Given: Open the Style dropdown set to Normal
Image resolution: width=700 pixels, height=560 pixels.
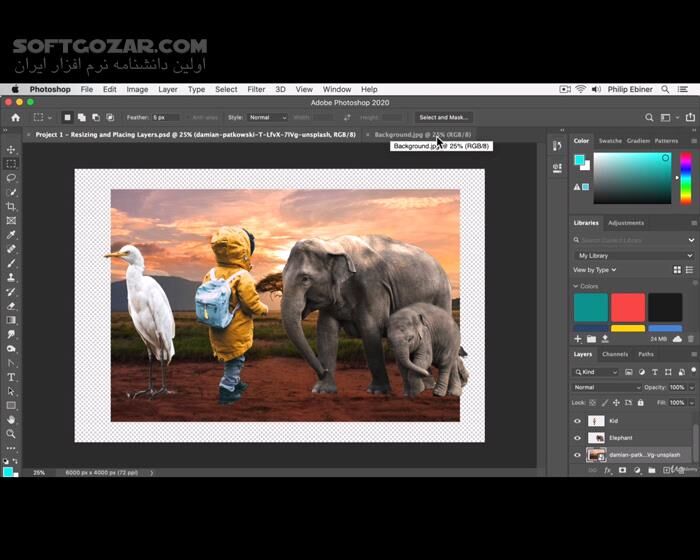Looking at the screenshot, I should [267, 117].
